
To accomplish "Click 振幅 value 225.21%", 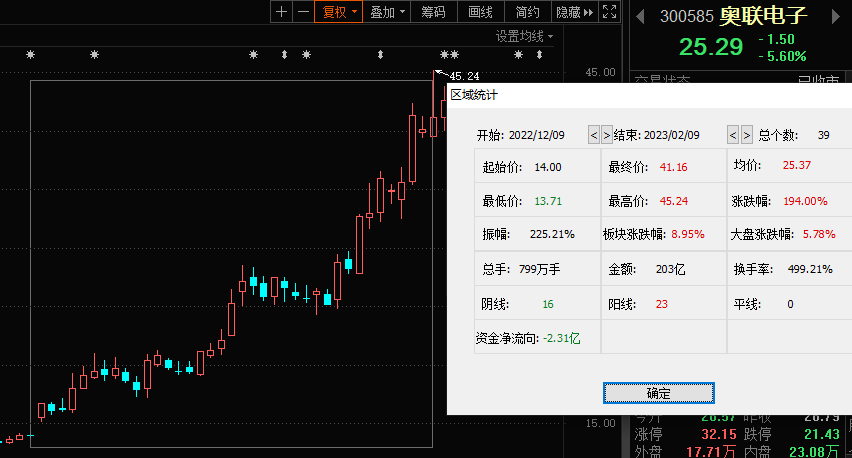I will (x=552, y=234).
